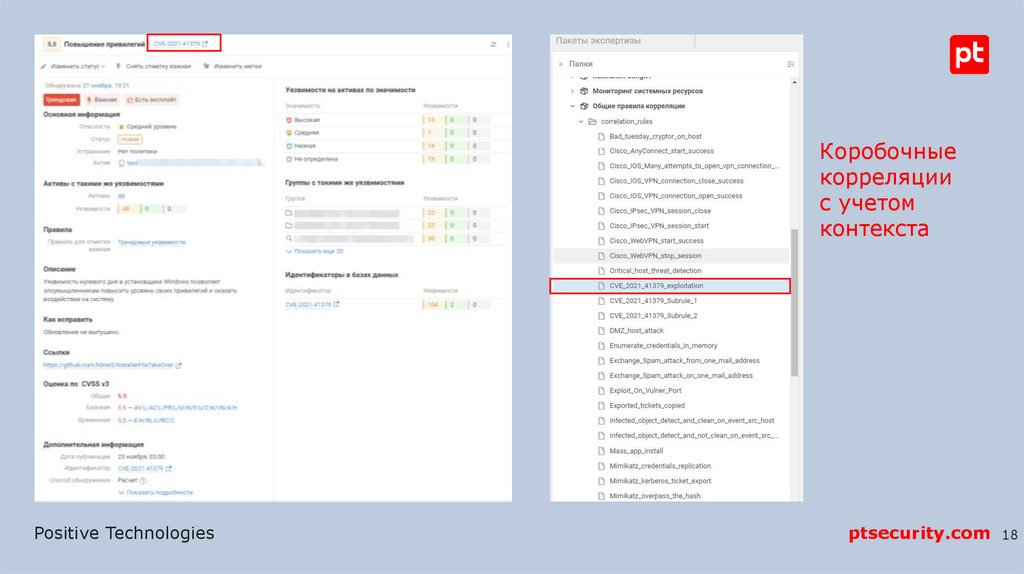Select Cisco_WebVPN_stop_session rule
This screenshot has width=1024, height=574.
[655, 256]
